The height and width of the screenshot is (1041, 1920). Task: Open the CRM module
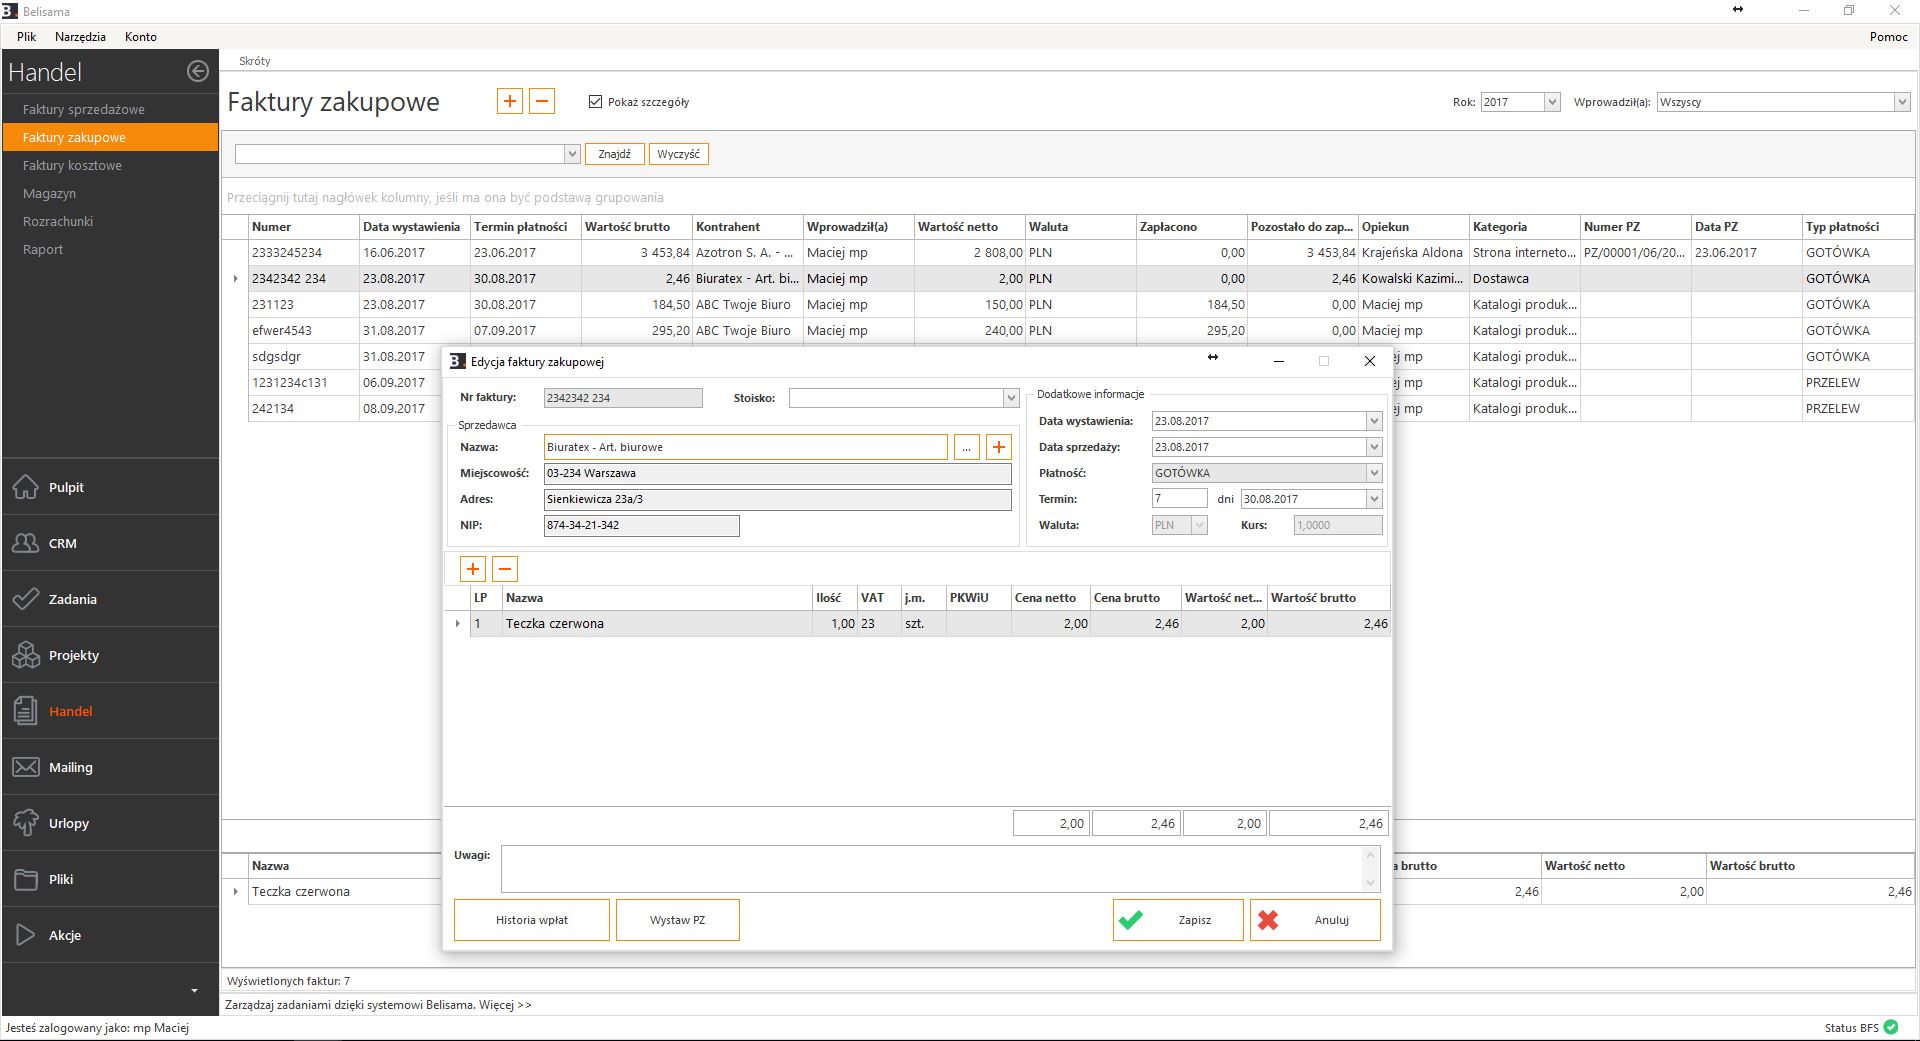point(62,543)
